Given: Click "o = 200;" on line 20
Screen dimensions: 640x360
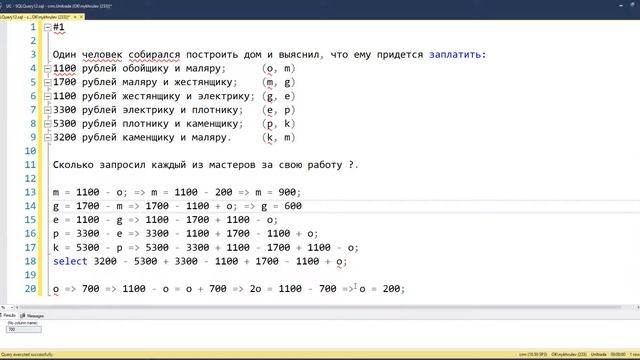Looking at the screenshot, I should click(382, 289).
